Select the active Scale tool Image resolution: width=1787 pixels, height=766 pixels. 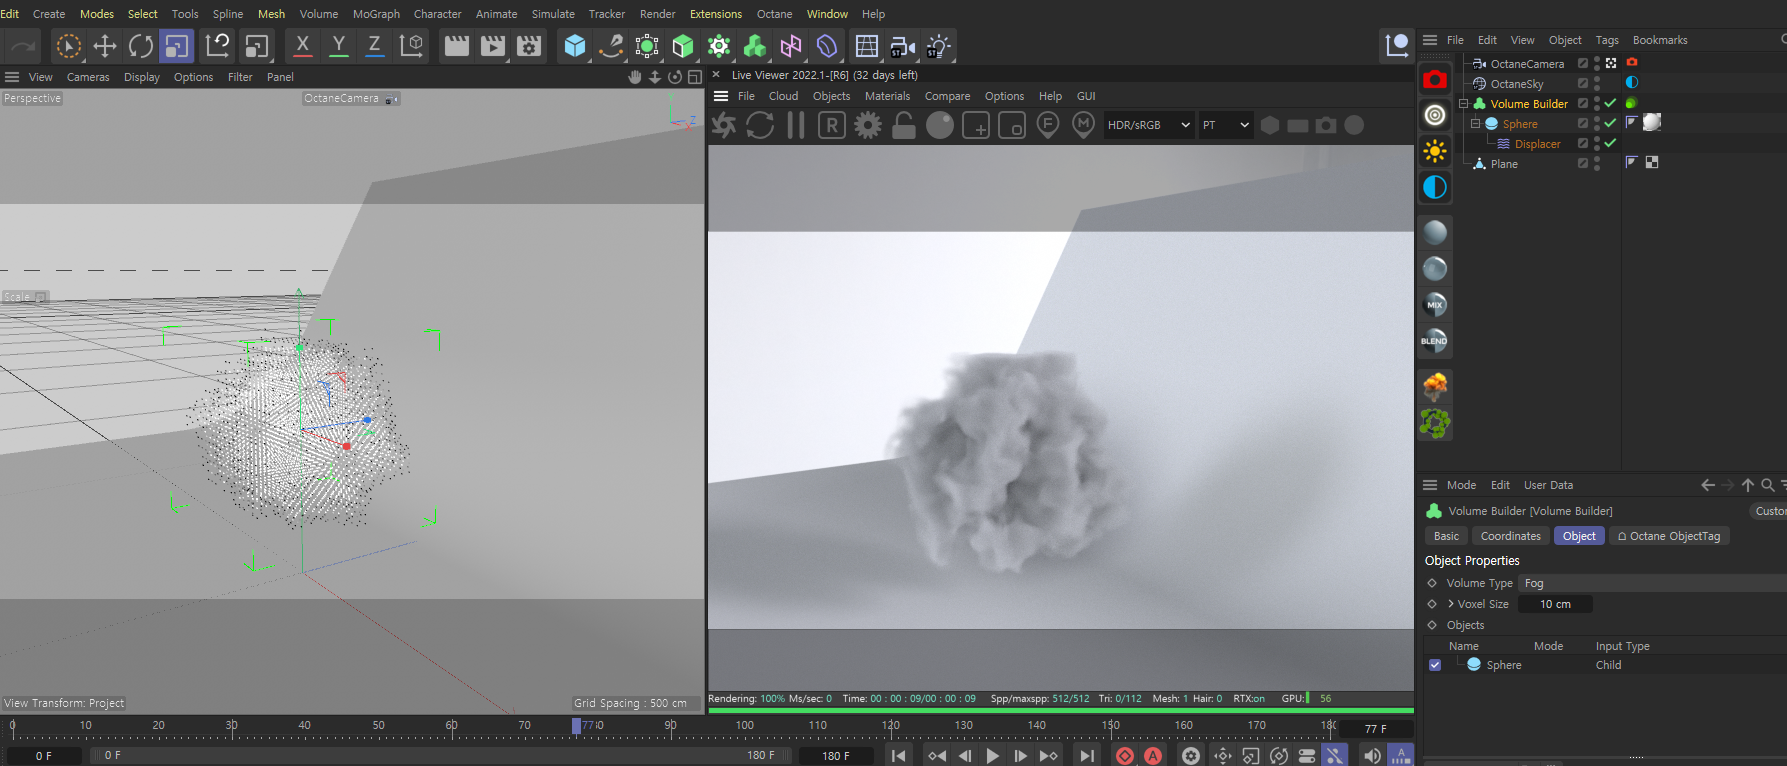[x=177, y=46]
